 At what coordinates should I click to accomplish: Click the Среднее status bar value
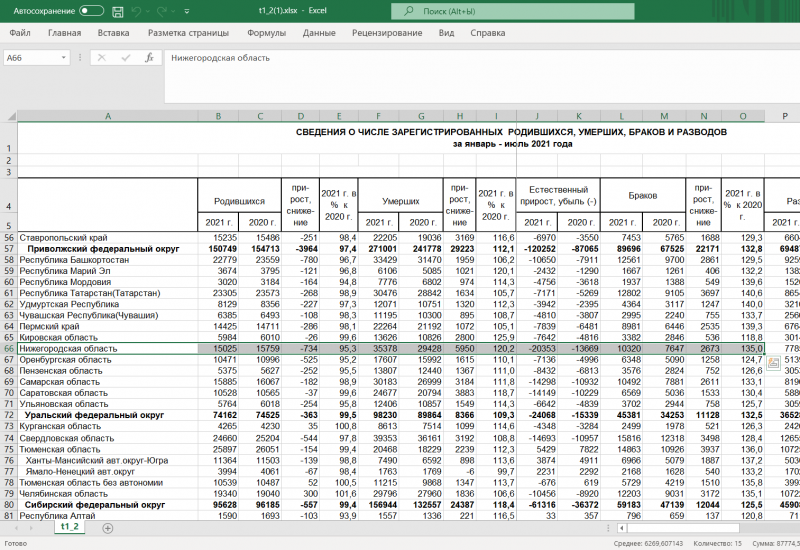point(648,543)
